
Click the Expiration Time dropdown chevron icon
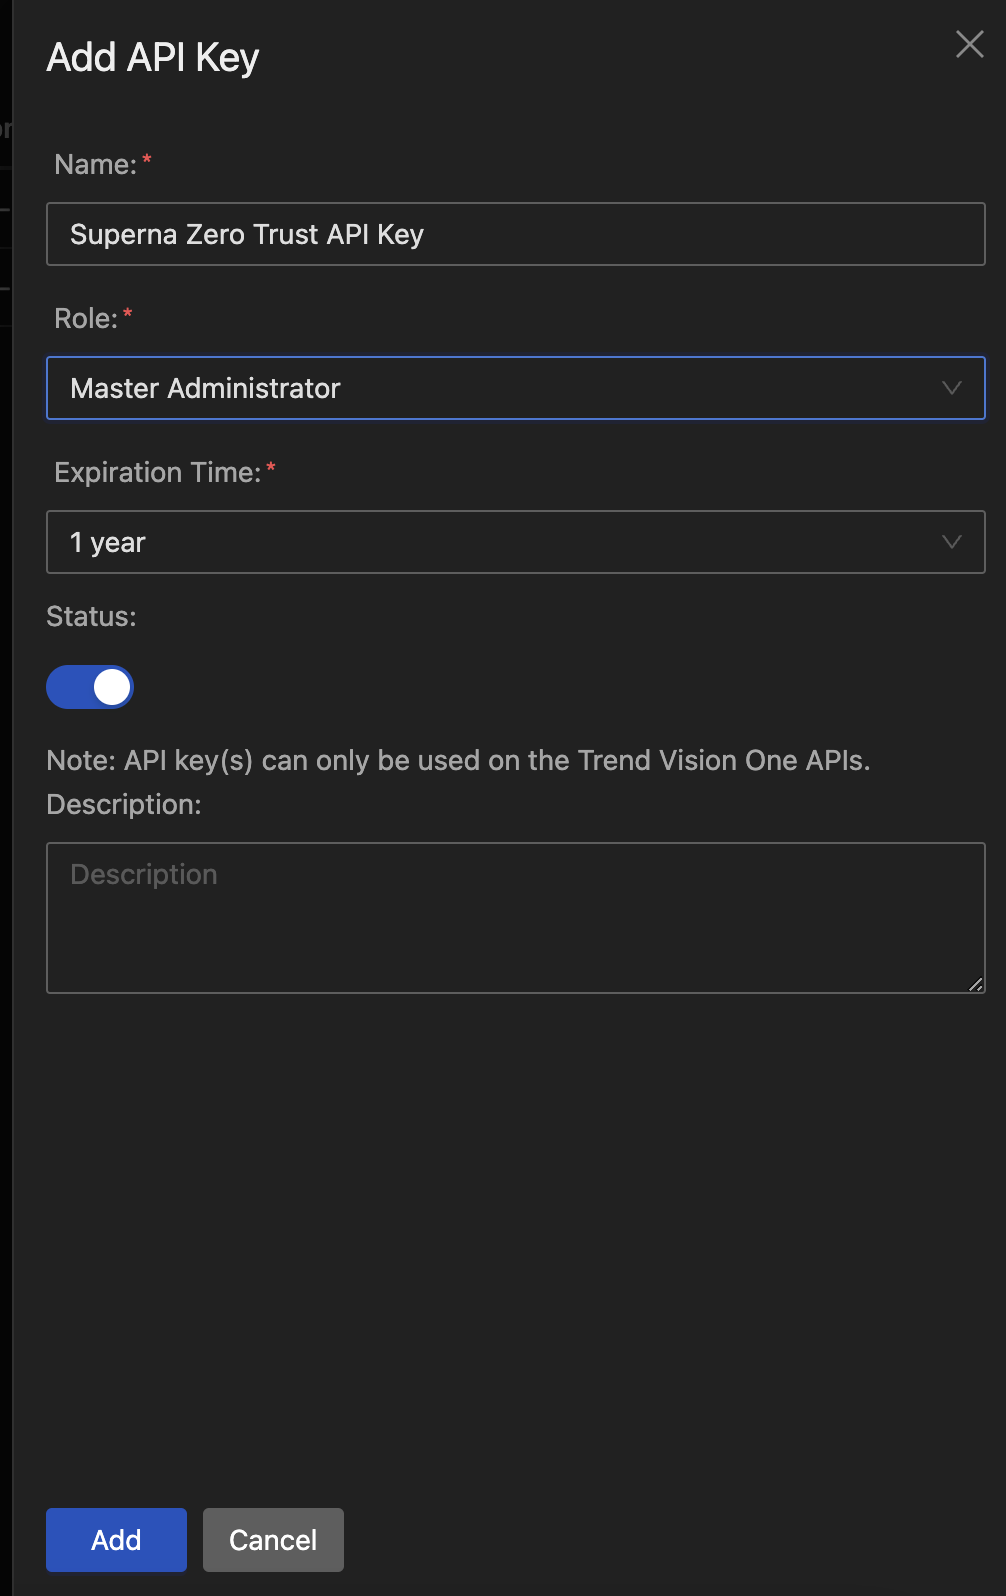coord(951,542)
